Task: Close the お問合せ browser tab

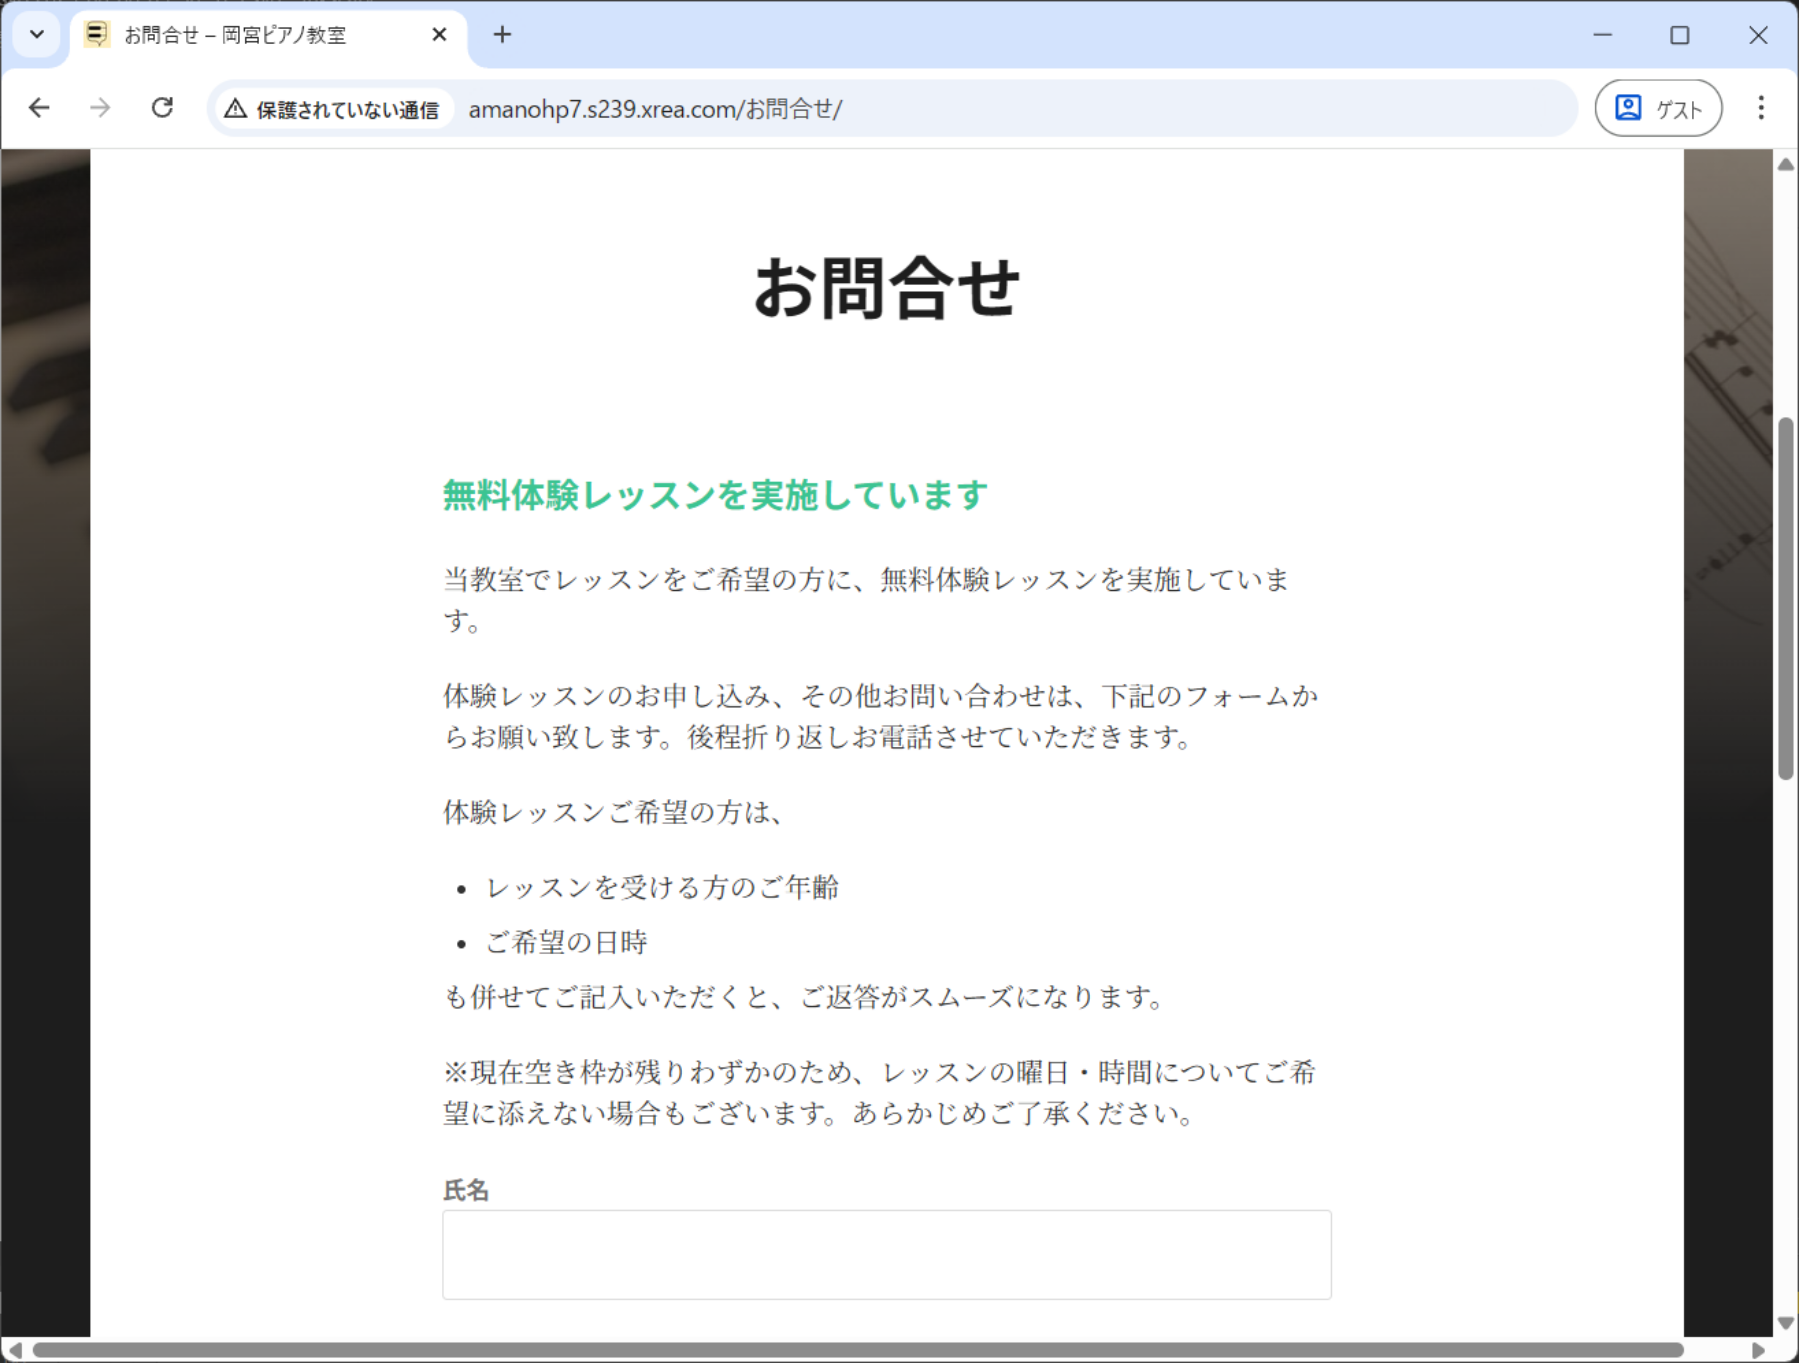Action: click(x=439, y=35)
